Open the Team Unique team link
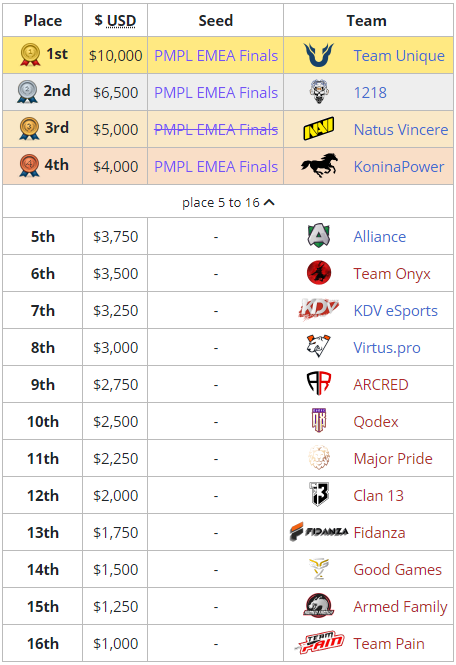The width and height of the screenshot is (456, 665). 399,56
